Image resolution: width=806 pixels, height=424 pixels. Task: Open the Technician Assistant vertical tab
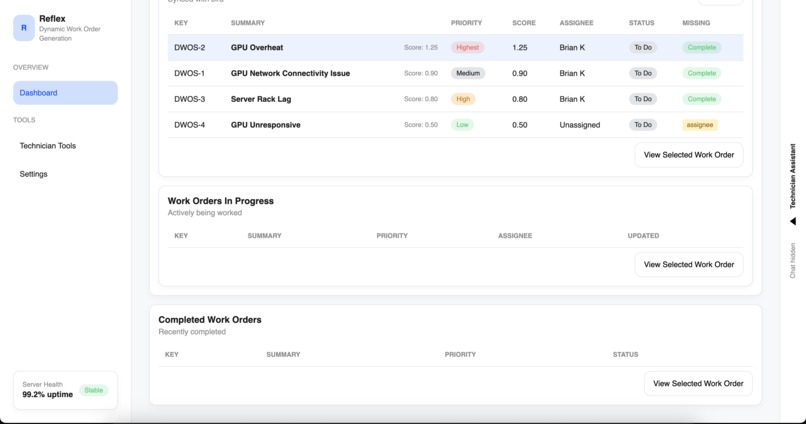(793, 176)
